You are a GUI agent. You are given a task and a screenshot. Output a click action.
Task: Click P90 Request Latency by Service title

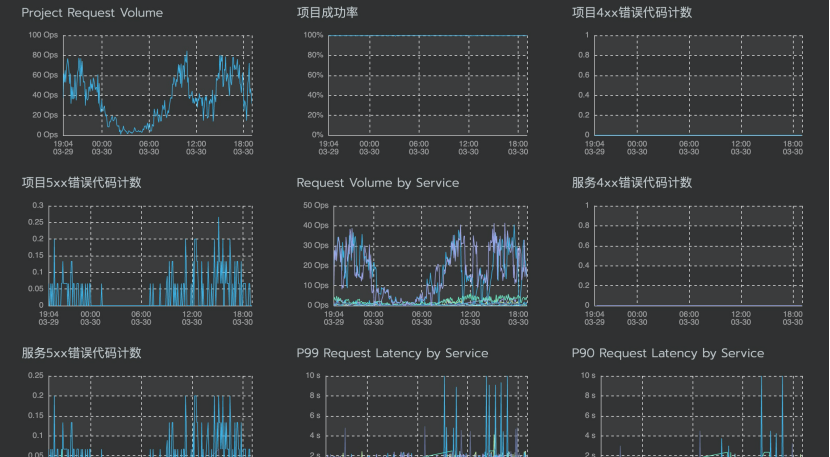click(x=667, y=353)
